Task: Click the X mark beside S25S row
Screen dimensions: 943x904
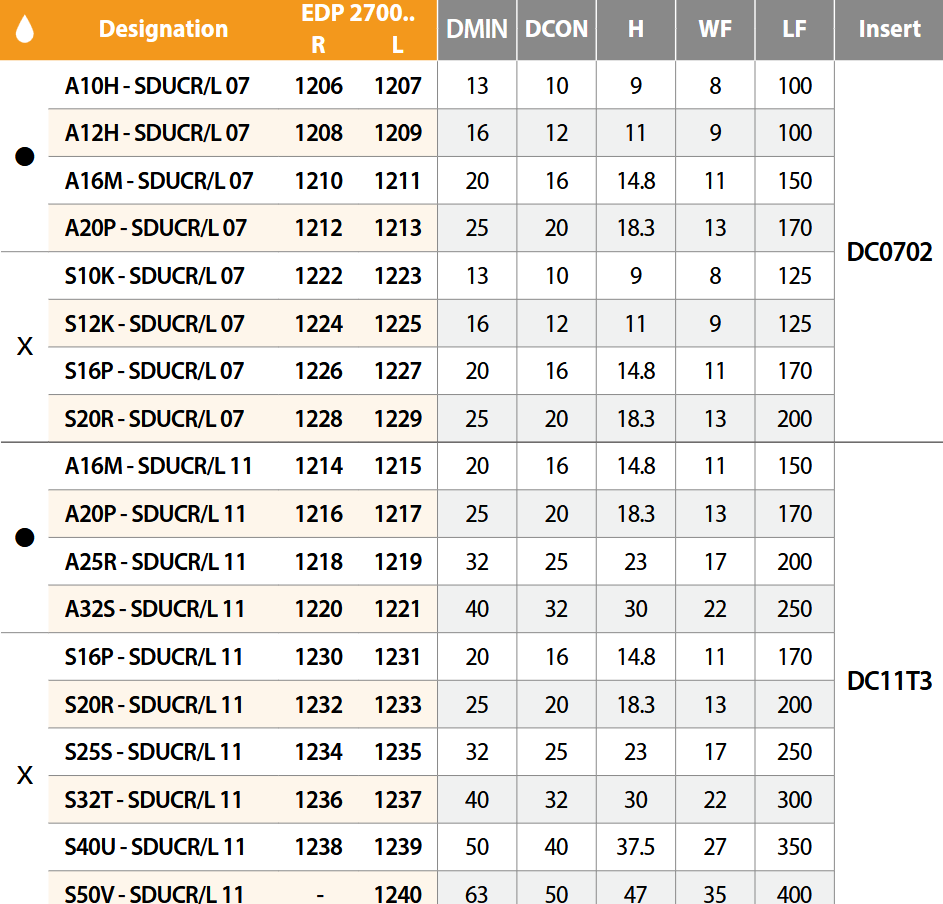Action: [26, 775]
